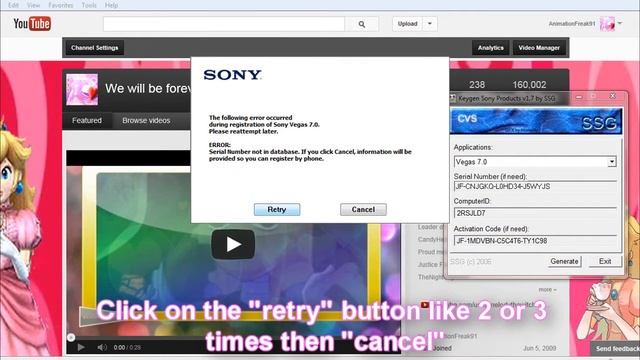Click the Activation Code field
This screenshot has width=640, height=360.
pyautogui.click(x=535, y=241)
